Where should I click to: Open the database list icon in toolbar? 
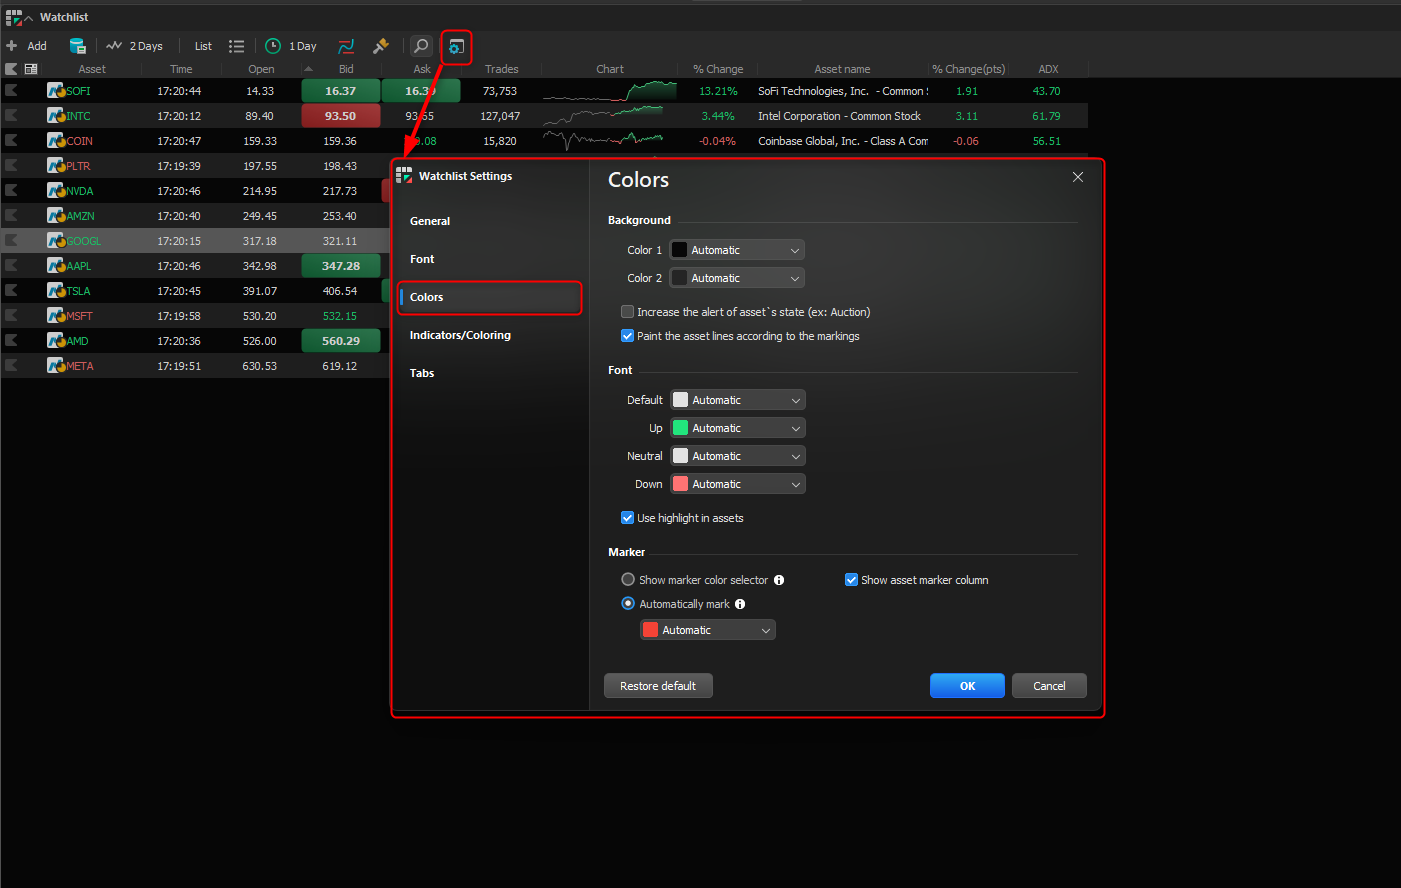77,46
